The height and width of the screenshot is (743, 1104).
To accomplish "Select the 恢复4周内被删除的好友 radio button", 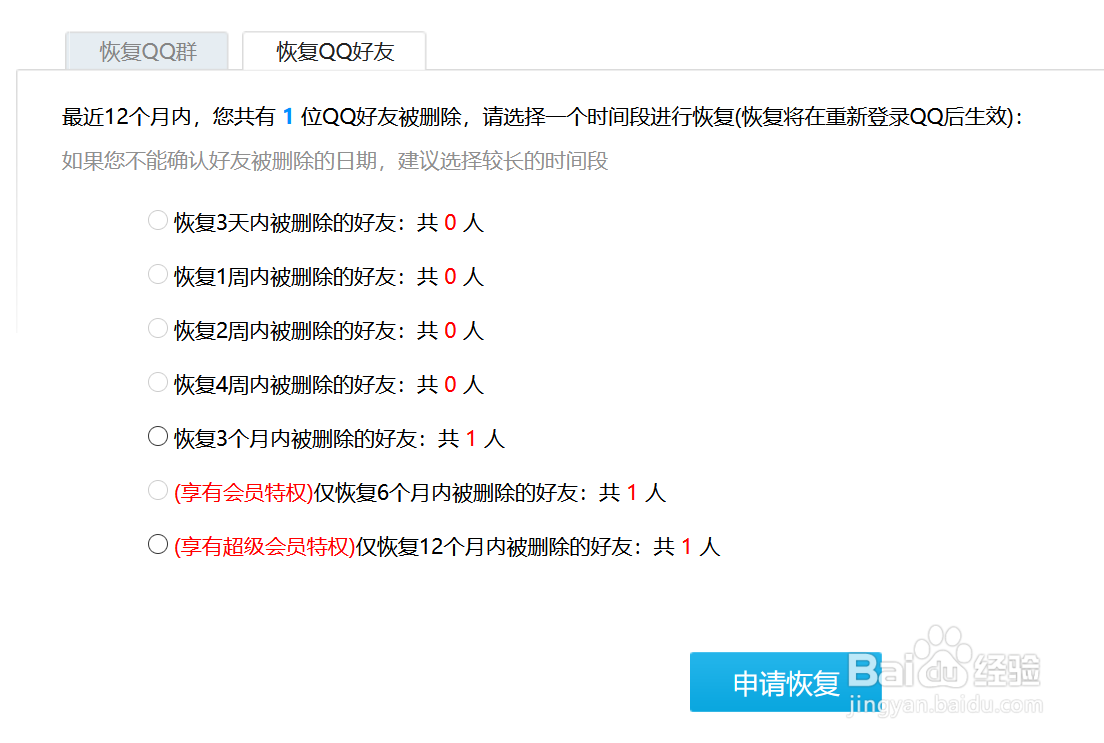I will (158, 382).
